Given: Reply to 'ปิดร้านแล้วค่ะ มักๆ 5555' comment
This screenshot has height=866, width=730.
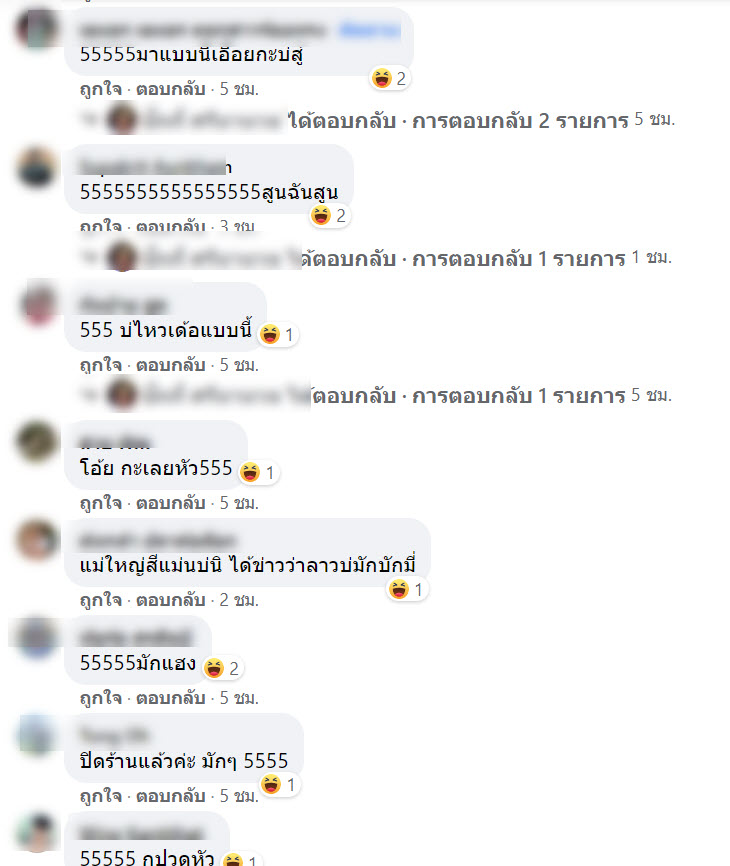Looking at the screenshot, I should [171, 796].
